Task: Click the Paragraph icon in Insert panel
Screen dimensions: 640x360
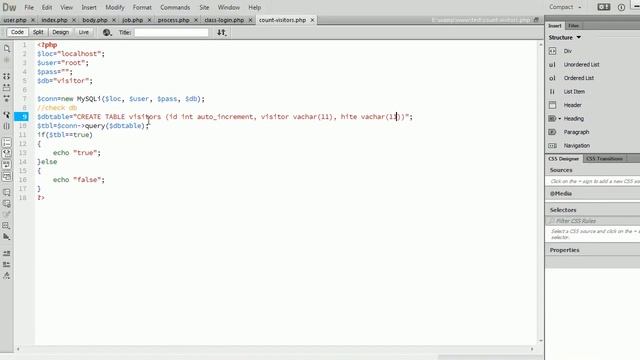Action: [552, 132]
